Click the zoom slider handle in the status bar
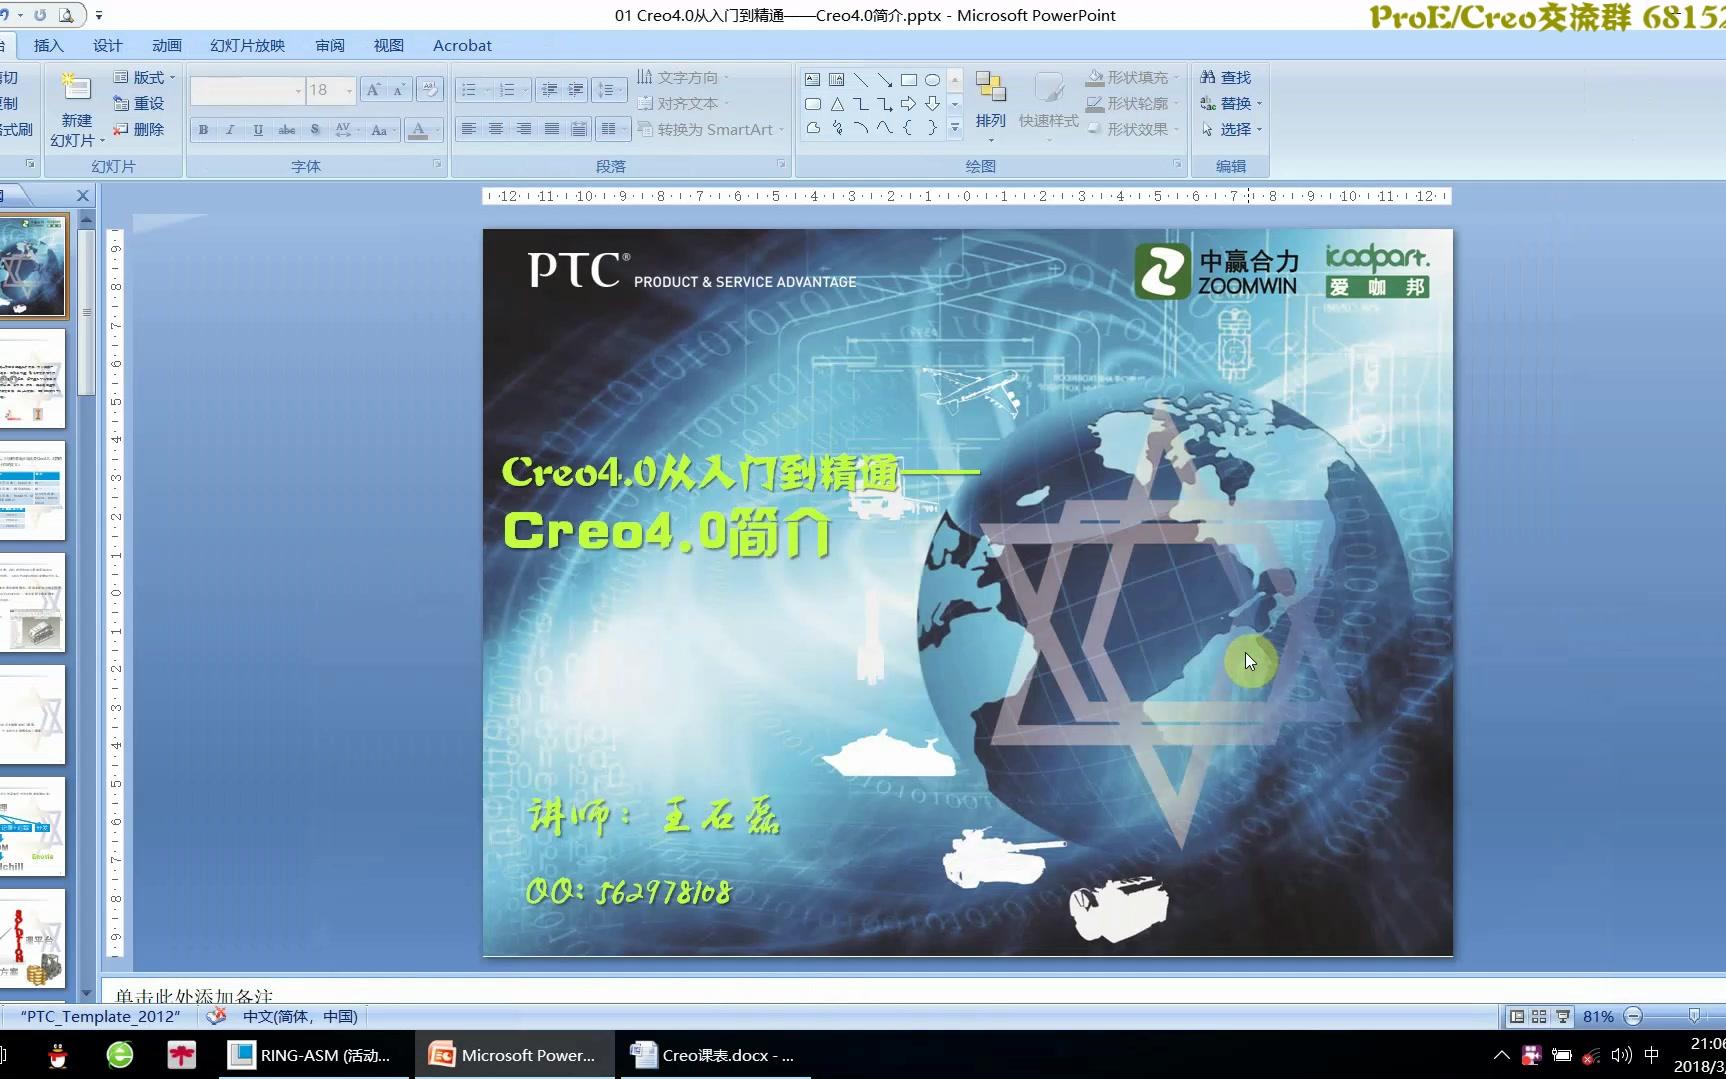Image resolution: width=1726 pixels, height=1079 pixels. tap(1694, 1016)
